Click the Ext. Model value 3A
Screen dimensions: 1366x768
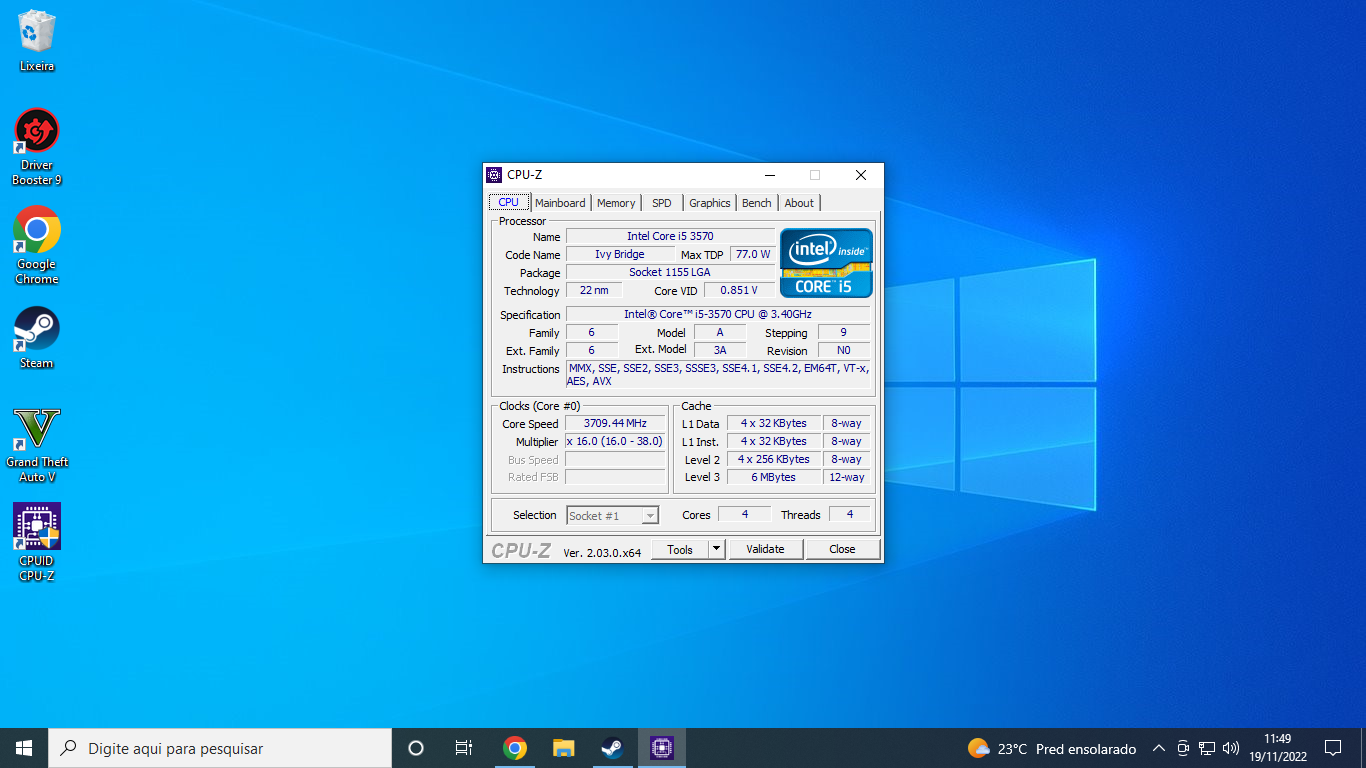[x=719, y=350]
